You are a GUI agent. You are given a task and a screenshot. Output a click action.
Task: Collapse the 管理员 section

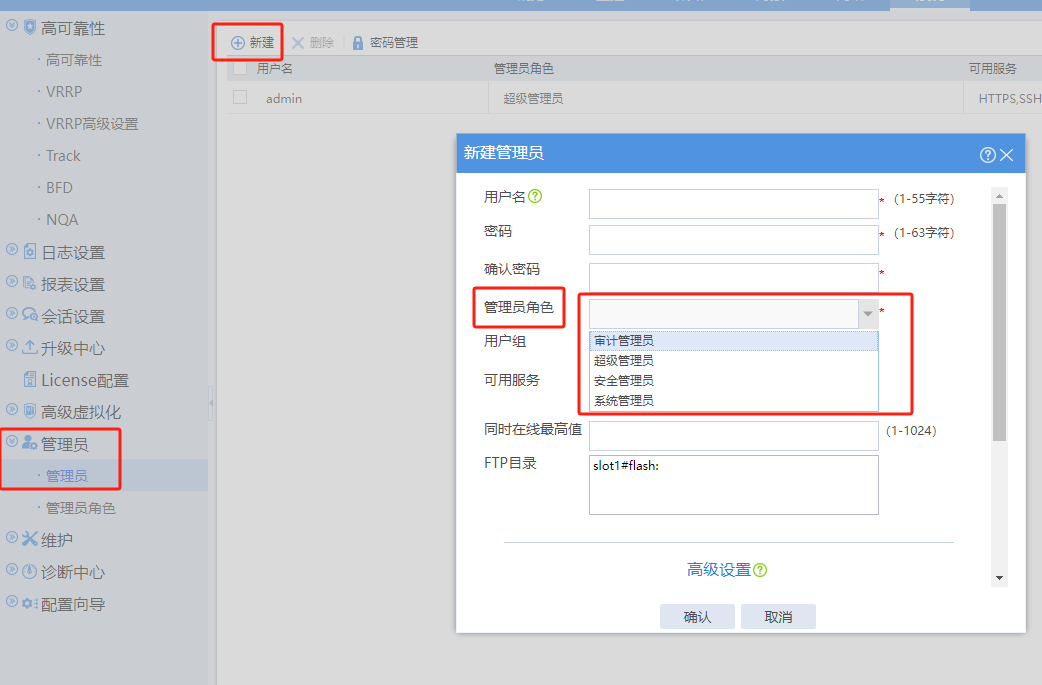click(x=12, y=441)
